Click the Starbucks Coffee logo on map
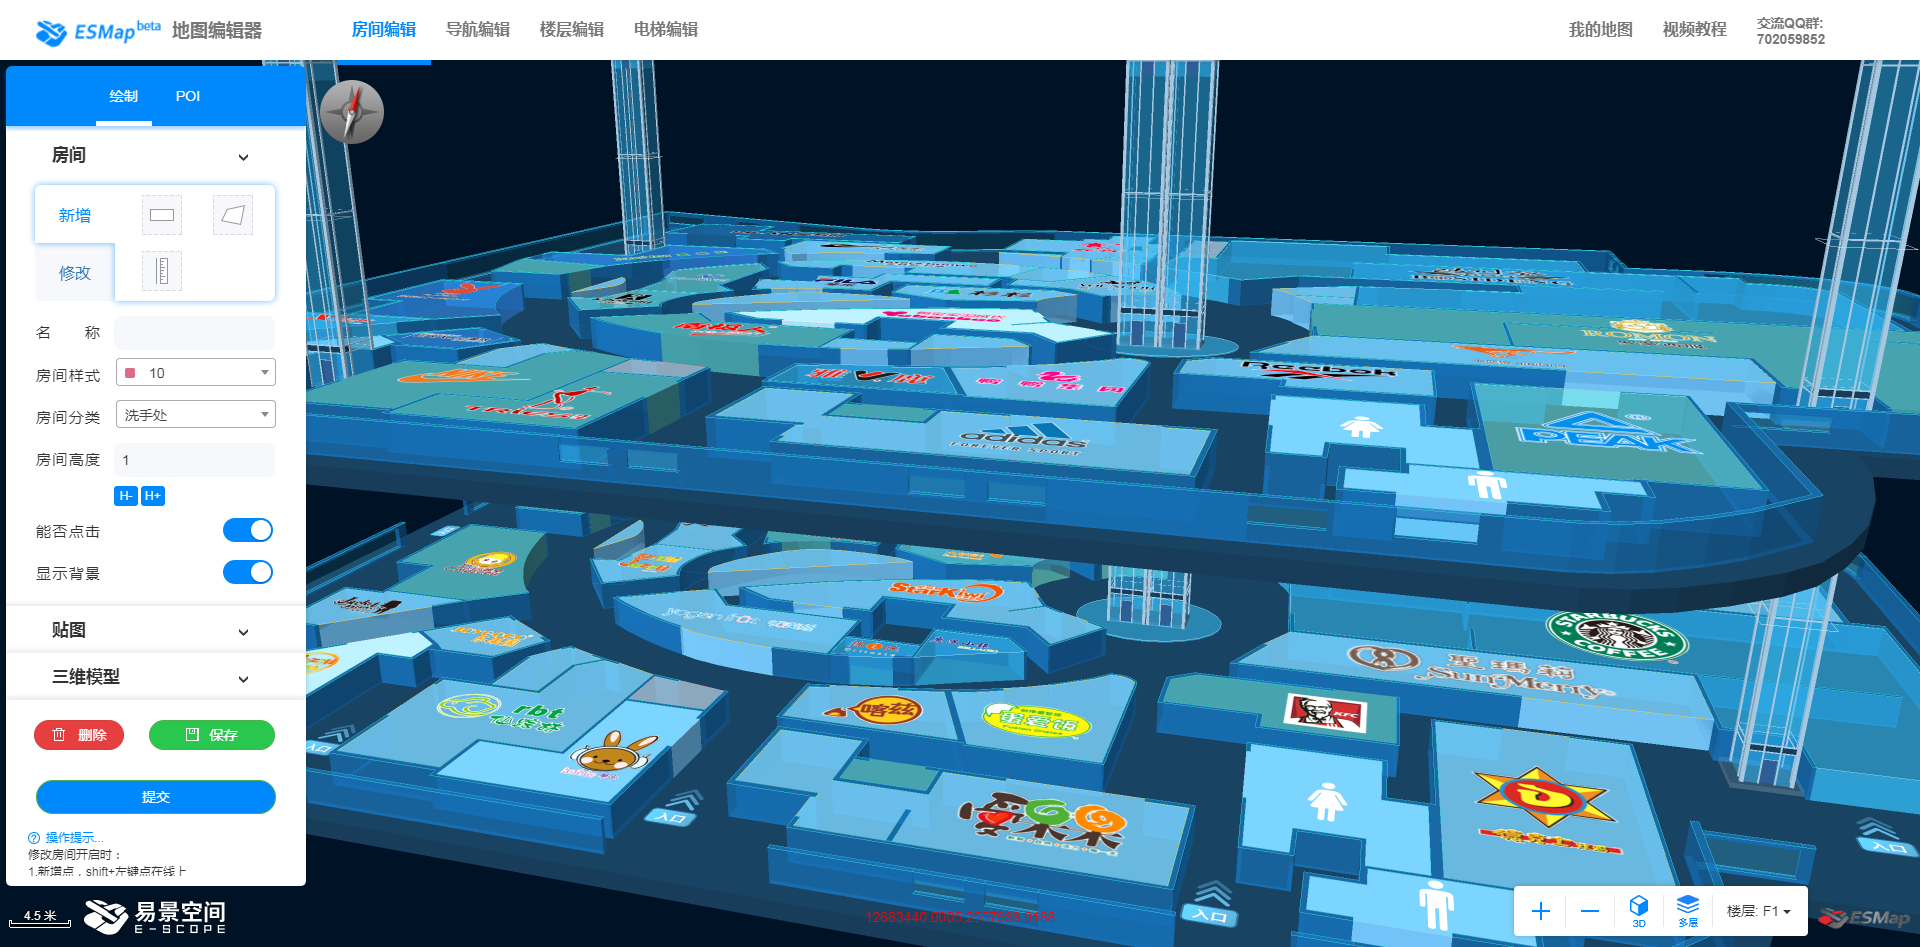This screenshot has width=1920, height=947. (1617, 636)
